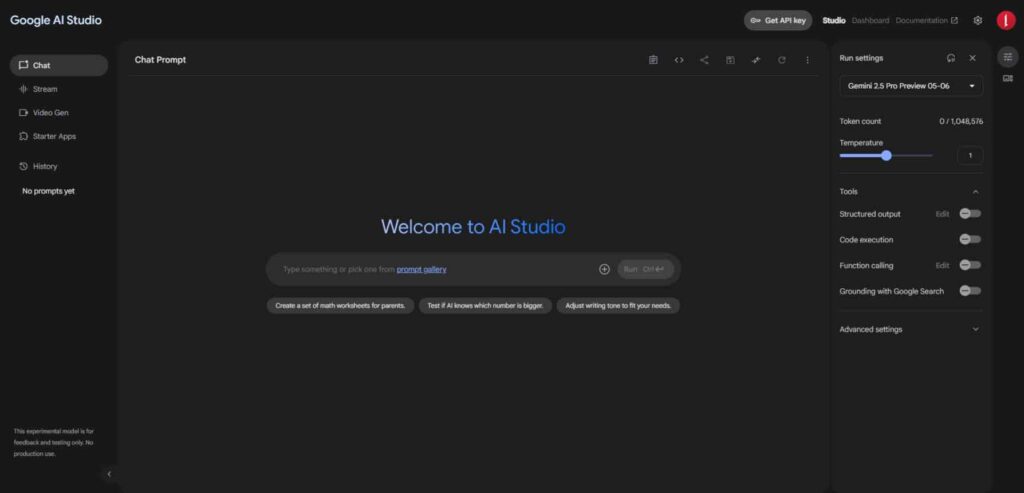Click the Run button
Viewport: 1024px width, 493px height.
click(645, 269)
